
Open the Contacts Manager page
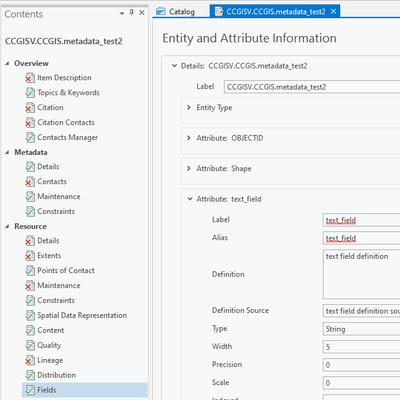point(68,137)
